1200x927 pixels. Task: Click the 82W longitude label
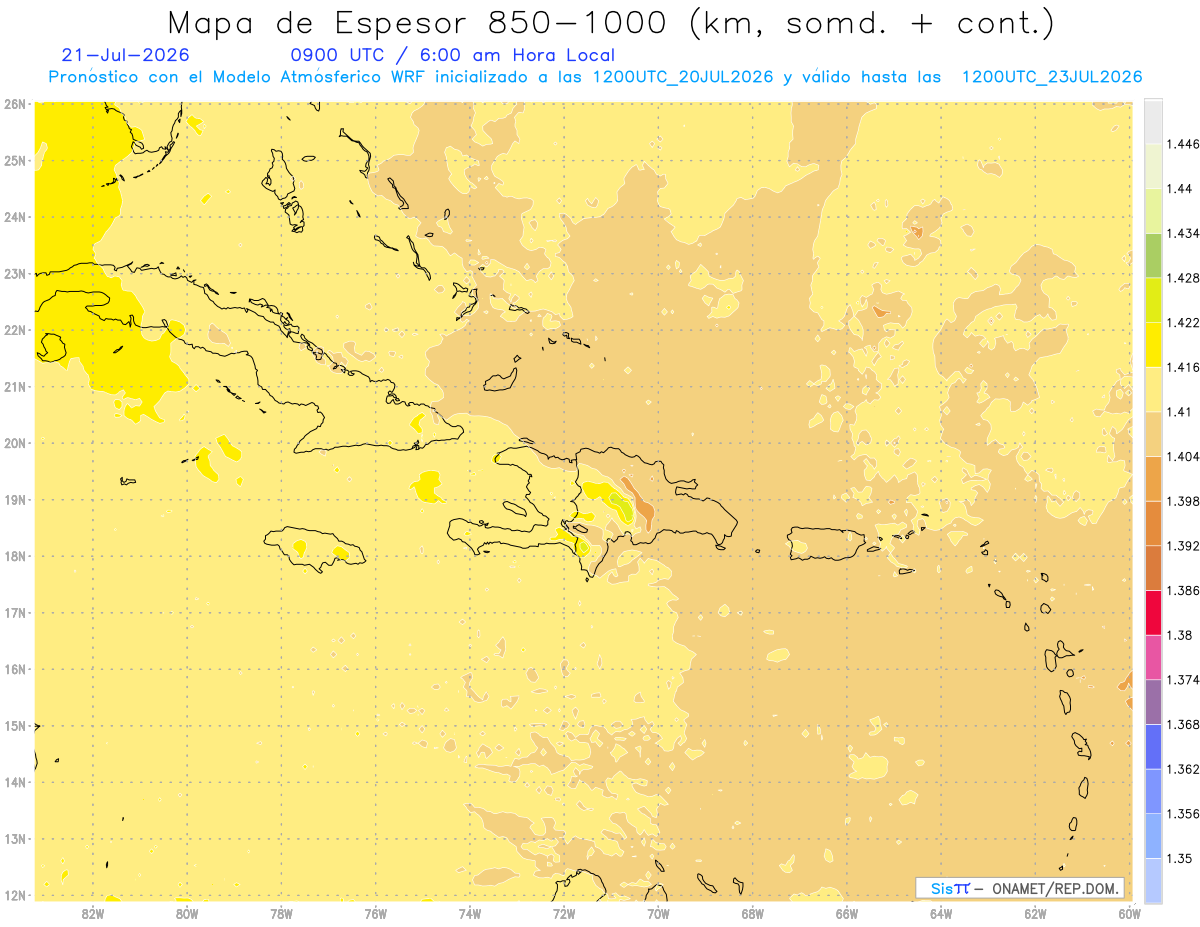tap(92, 912)
